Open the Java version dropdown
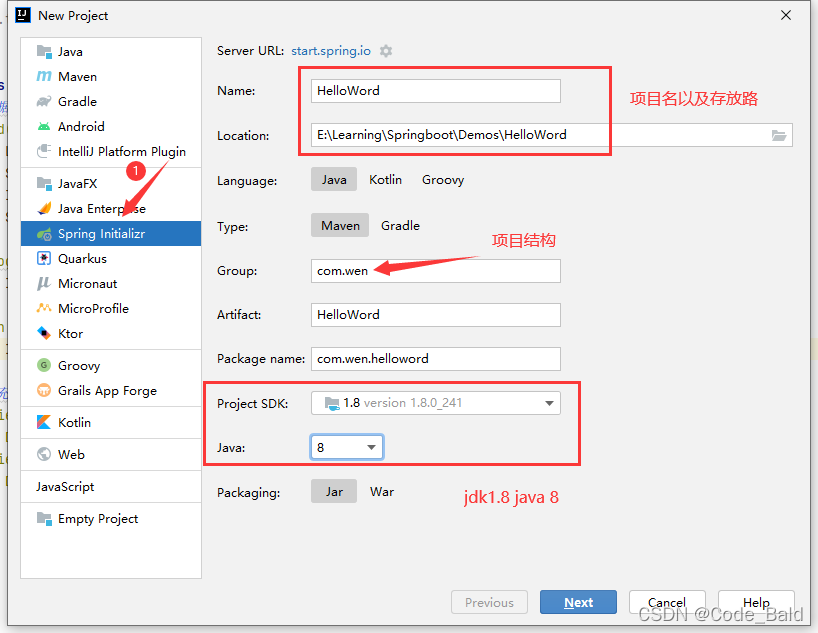Screen dimensions: 818x633 point(347,447)
